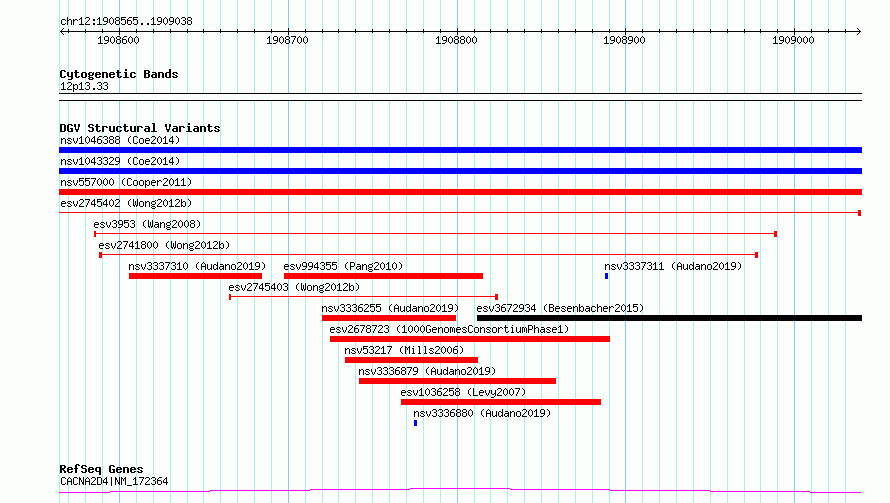890x503 pixels.
Task: Open esv2745403 (Wong2012b) label
Action: [x=294, y=287]
